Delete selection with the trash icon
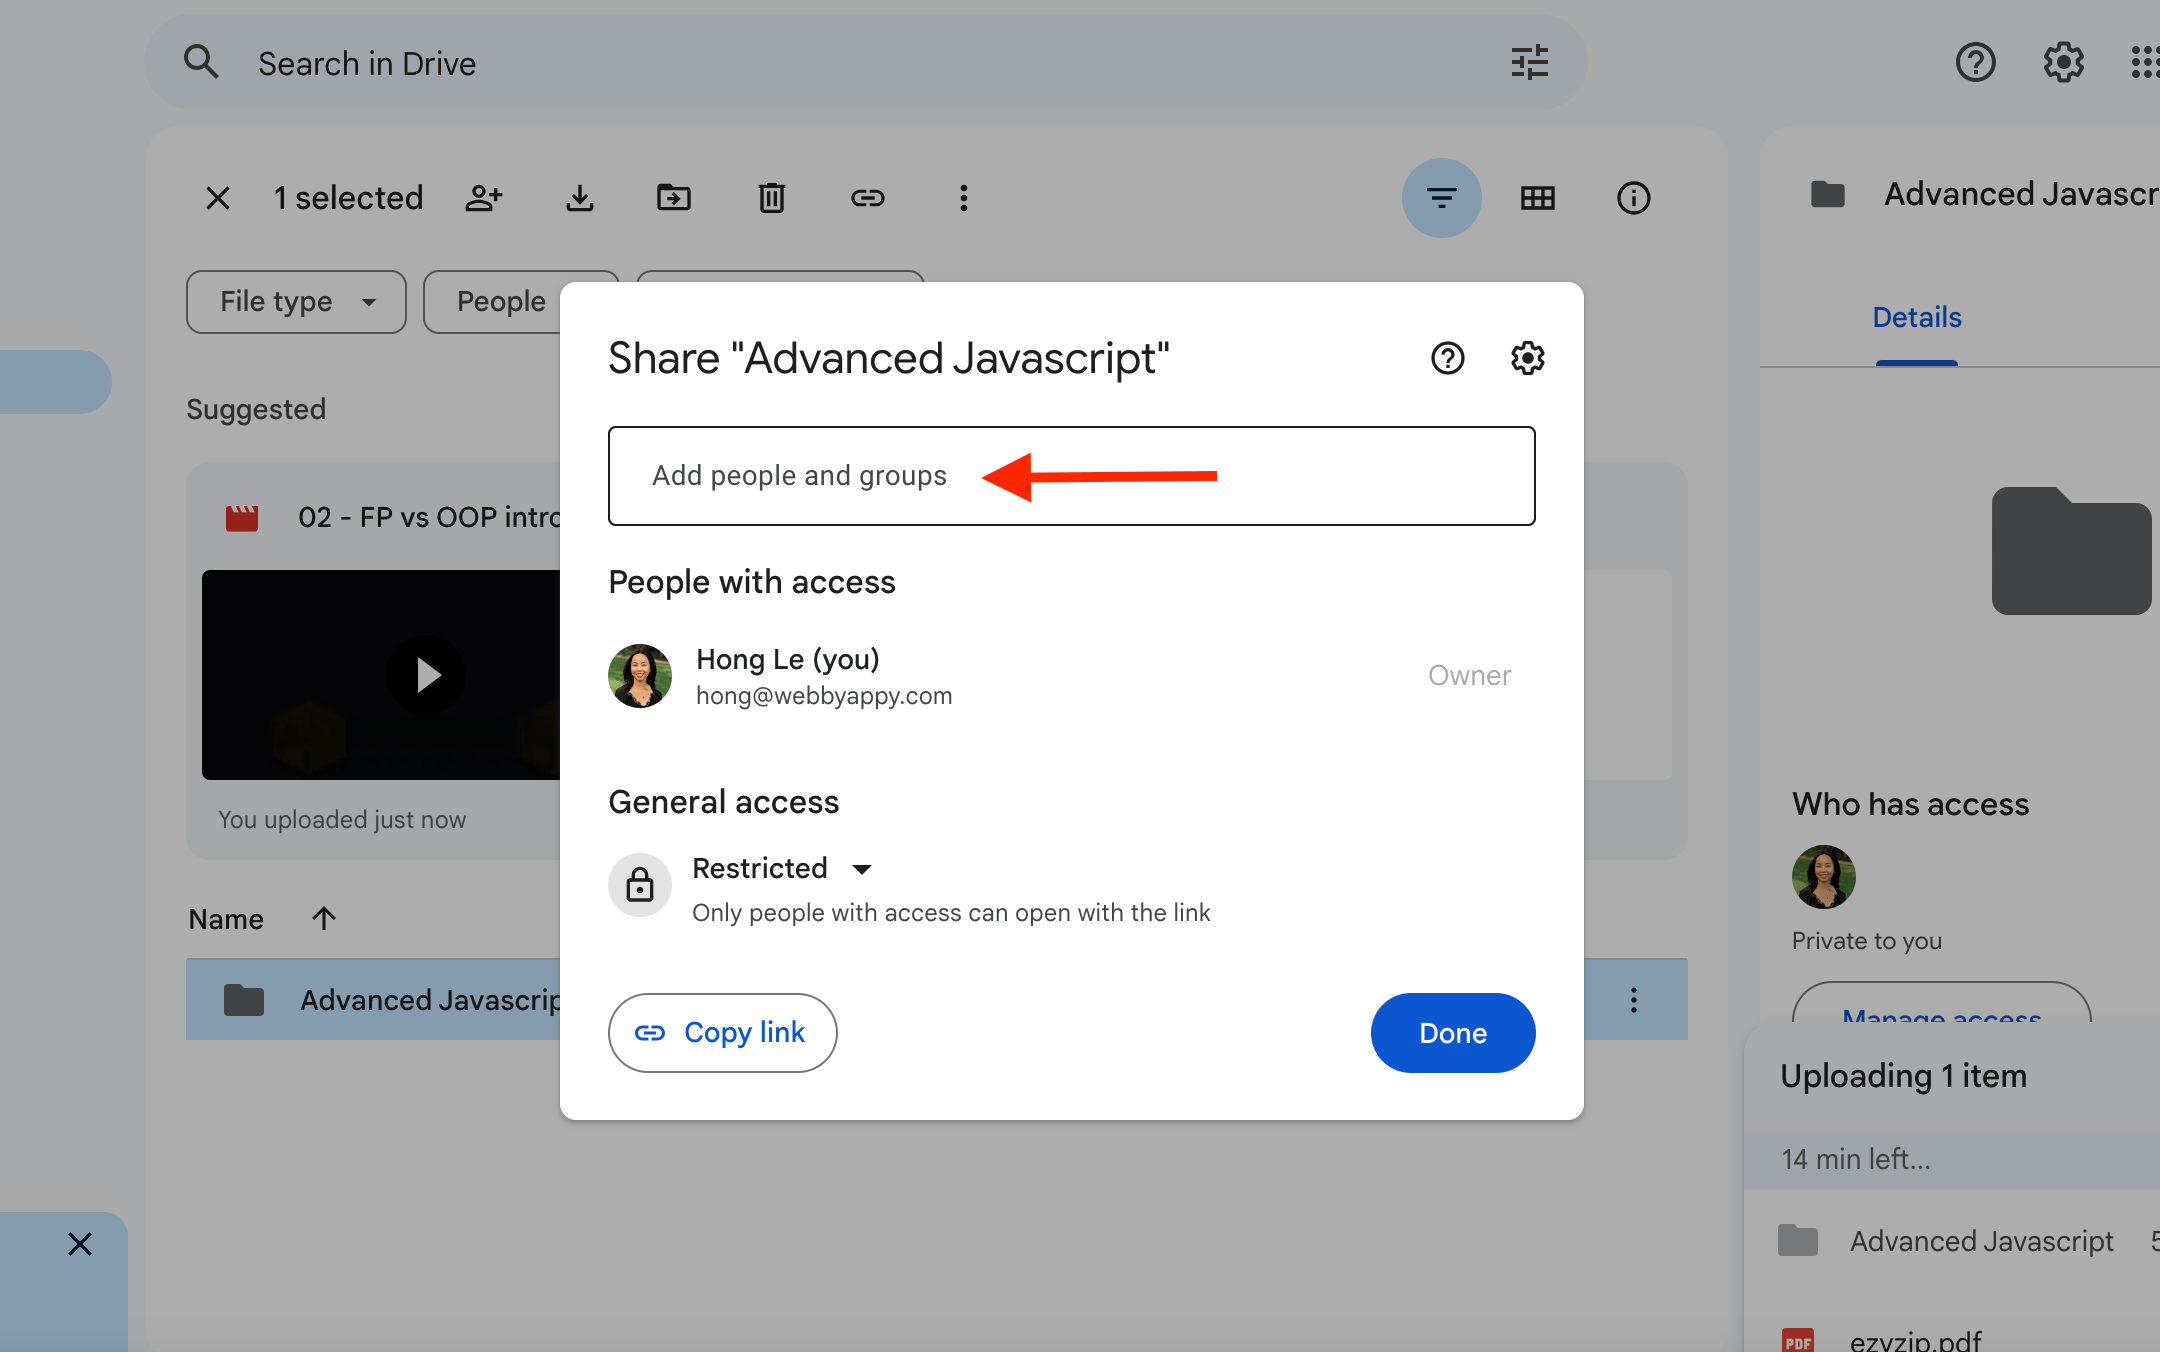 770,198
